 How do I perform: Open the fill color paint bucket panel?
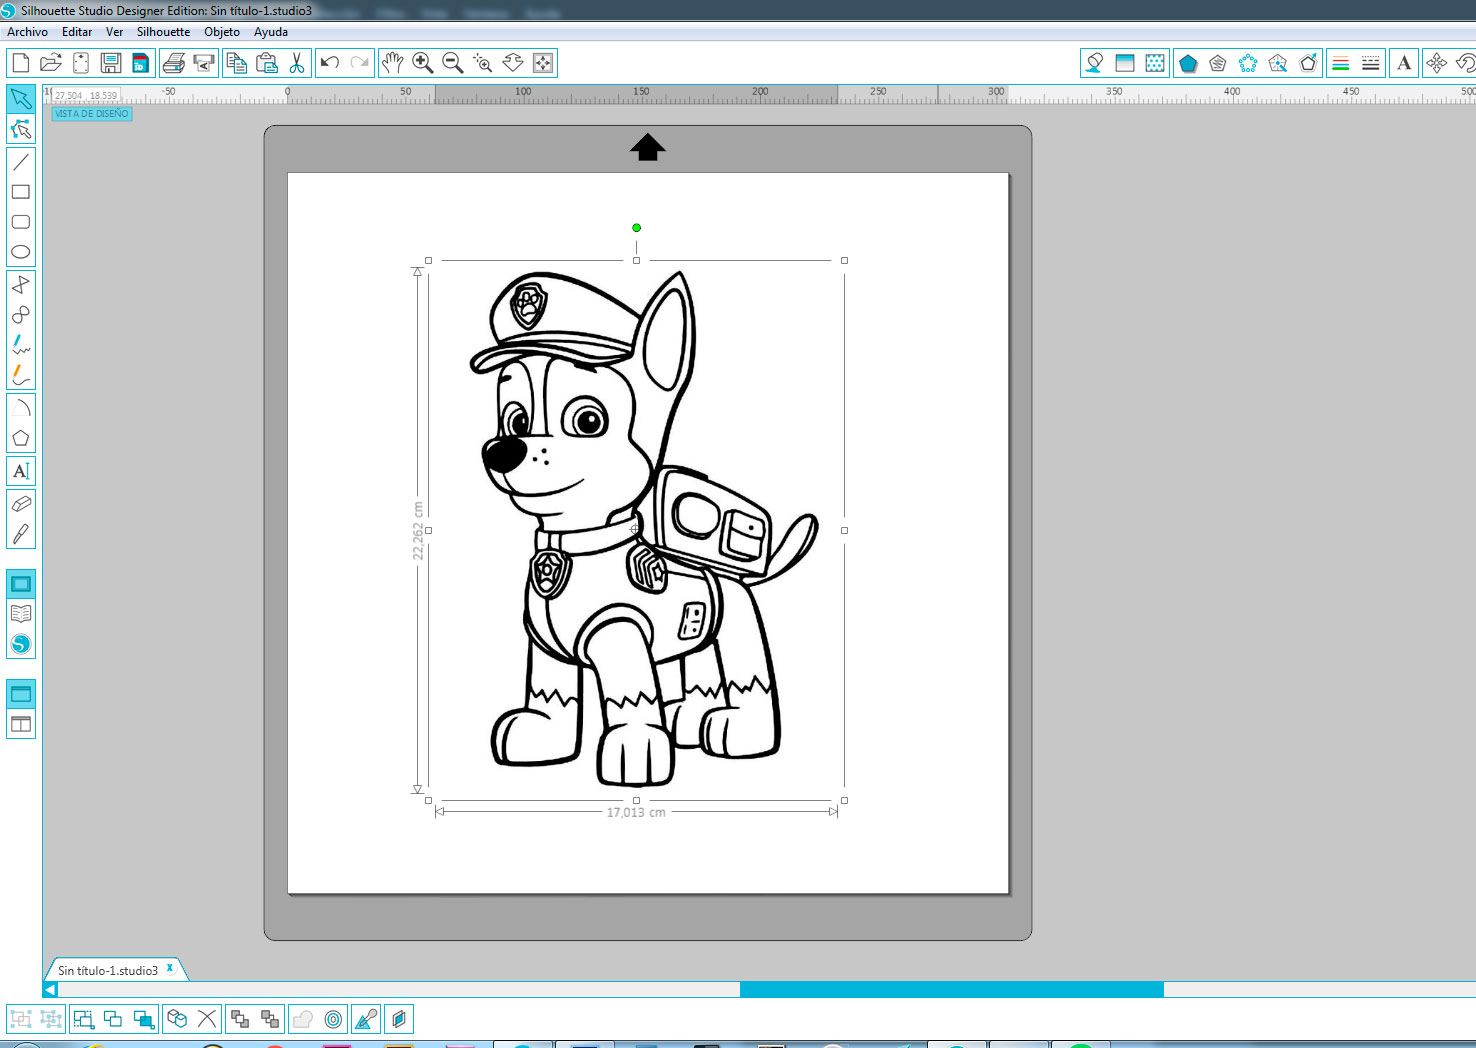pyautogui.click(x=1095, y=63)
